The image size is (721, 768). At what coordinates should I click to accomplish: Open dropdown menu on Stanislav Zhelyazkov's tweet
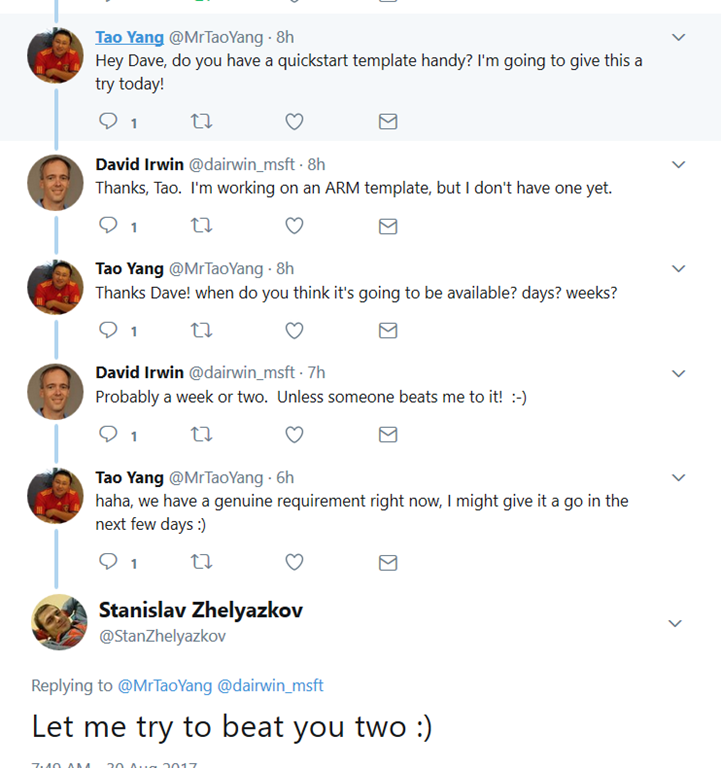675,623
